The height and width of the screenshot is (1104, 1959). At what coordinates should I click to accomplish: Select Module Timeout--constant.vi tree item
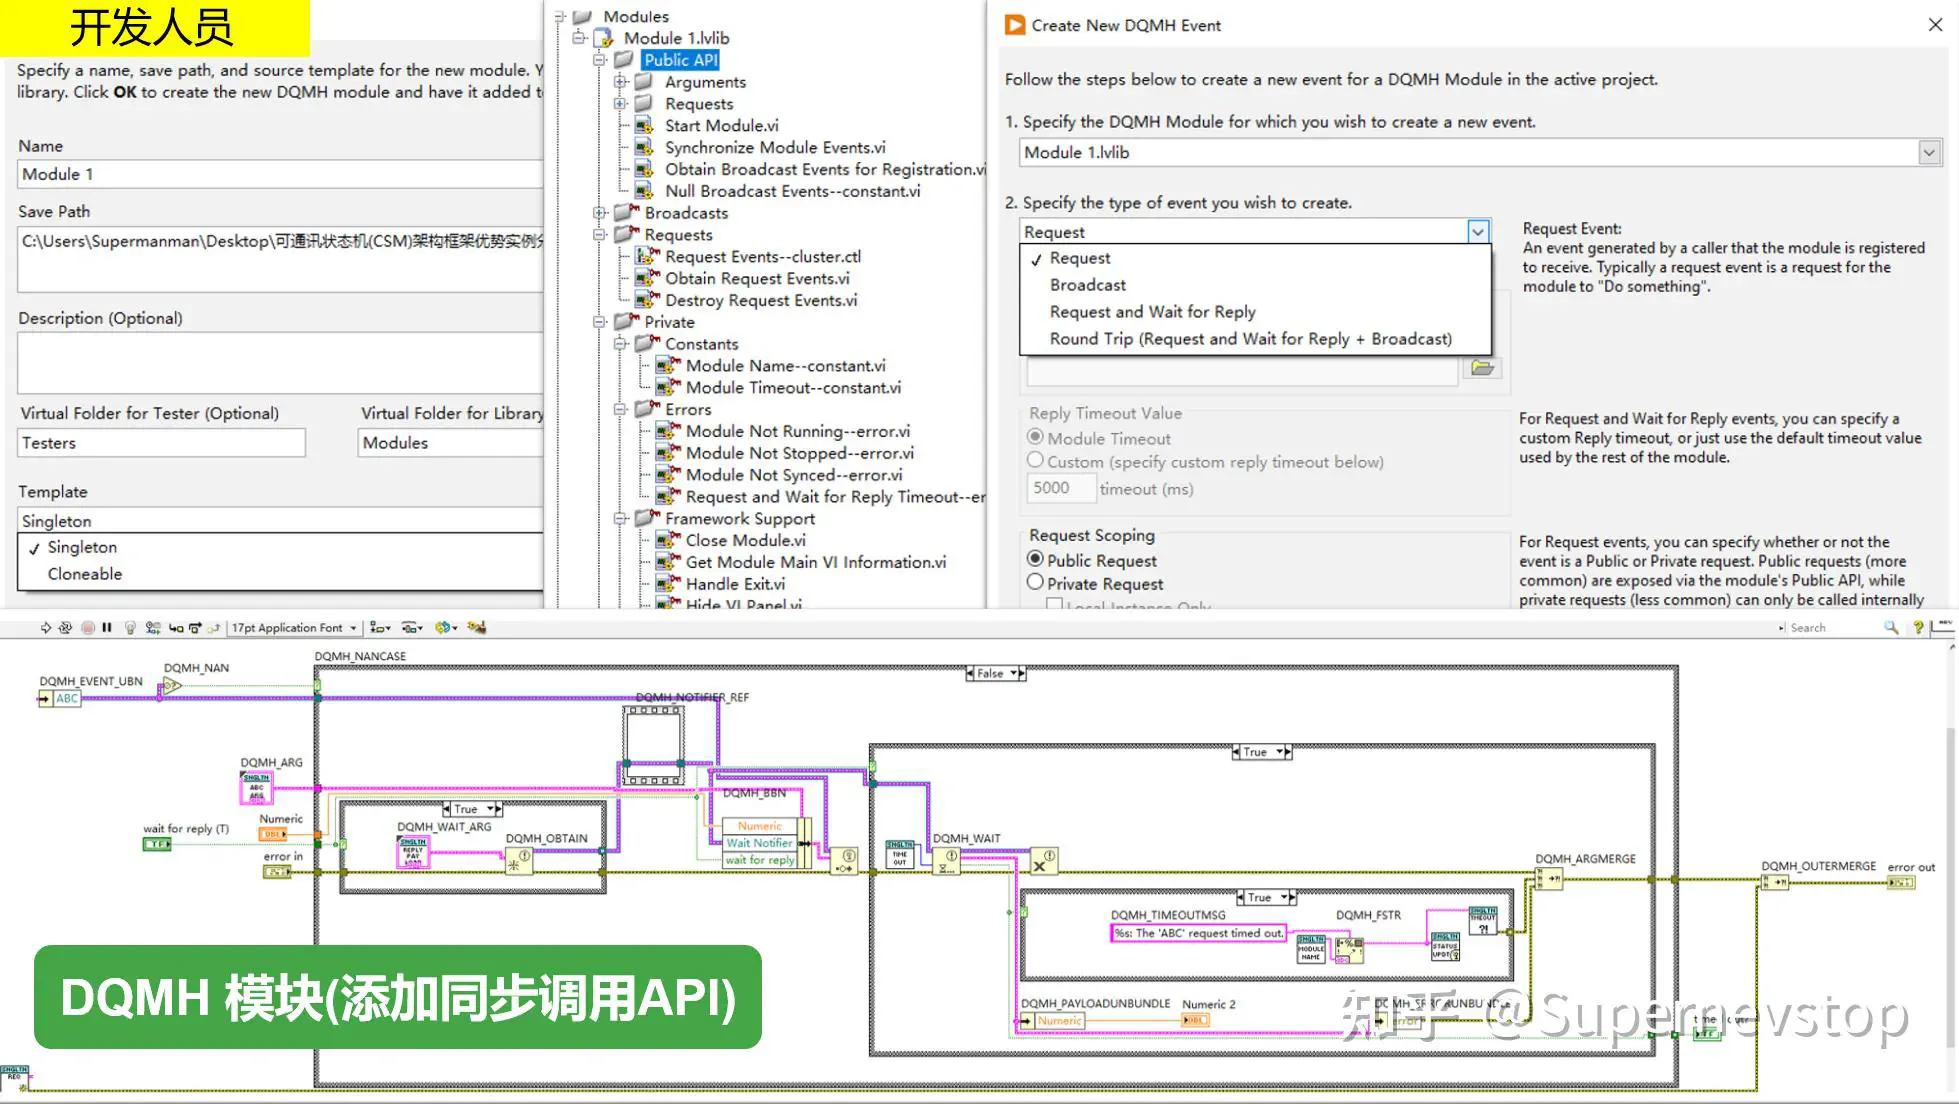(793, 388)
